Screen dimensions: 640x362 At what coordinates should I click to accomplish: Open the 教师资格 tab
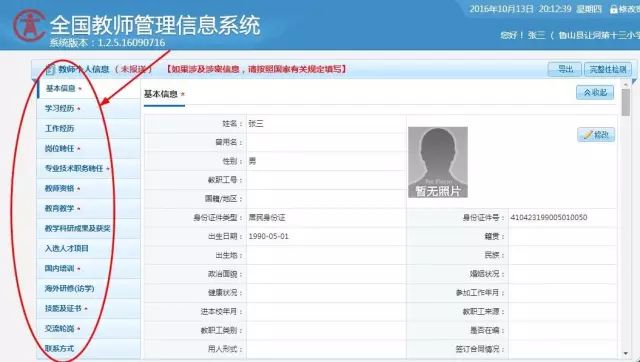click(x=89, y=188)
